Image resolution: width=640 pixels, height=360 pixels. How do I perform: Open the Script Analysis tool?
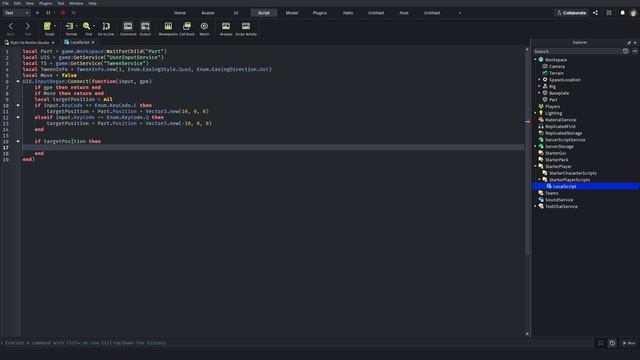click(x=226, y=27)
